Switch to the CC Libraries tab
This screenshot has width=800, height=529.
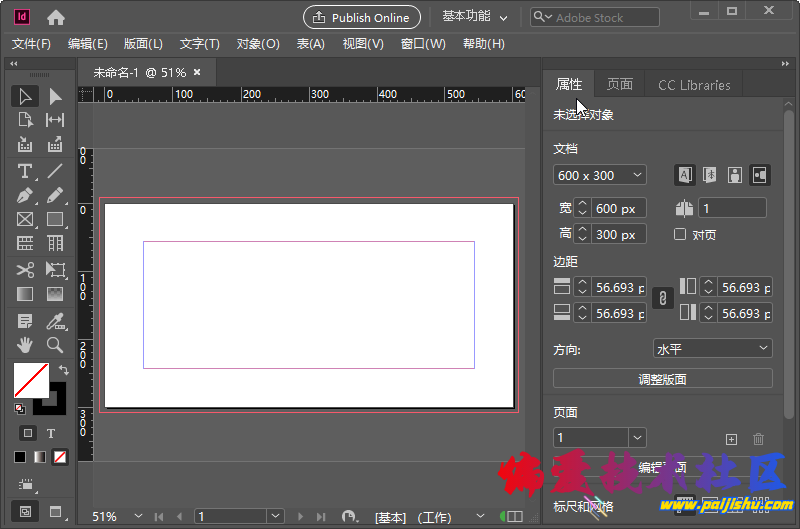pos(693,85)
